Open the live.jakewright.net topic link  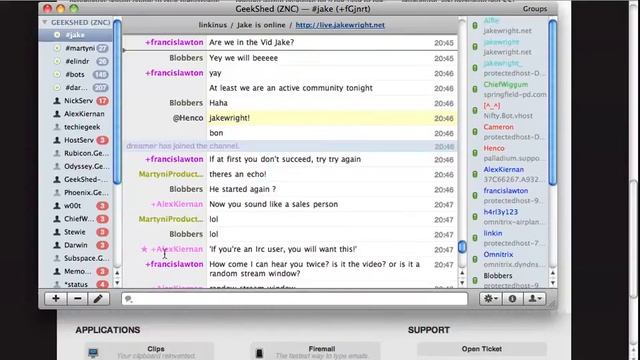[340, 25]
